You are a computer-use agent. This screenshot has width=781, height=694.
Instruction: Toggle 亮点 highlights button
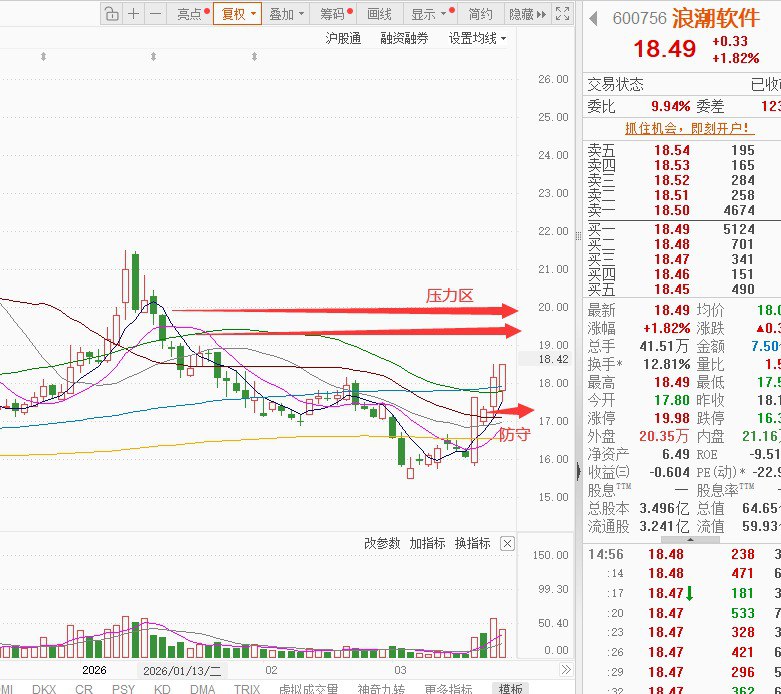(x=192, y=14)
